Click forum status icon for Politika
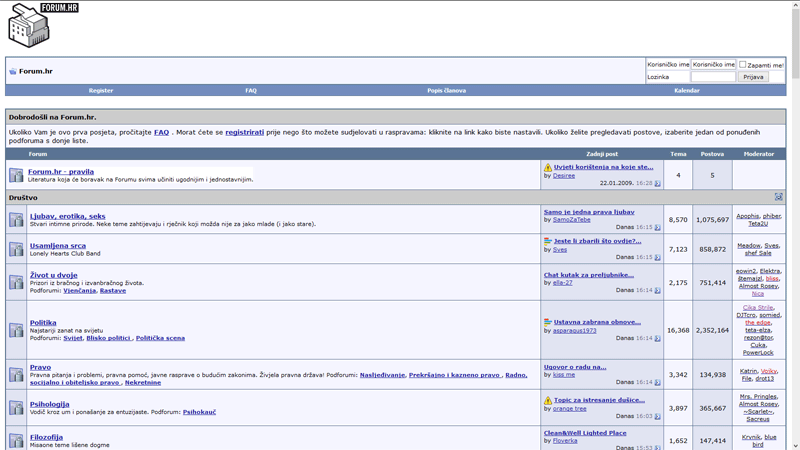Screen dimensions: 800x450 [16, 330]
